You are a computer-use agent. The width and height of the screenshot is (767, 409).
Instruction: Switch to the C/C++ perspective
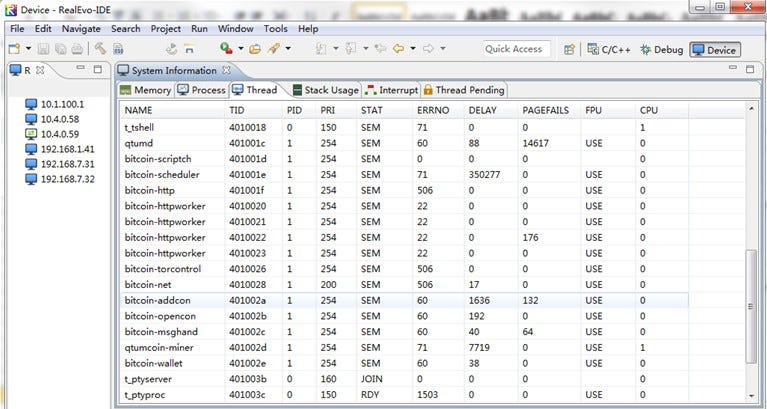(609, 49)
